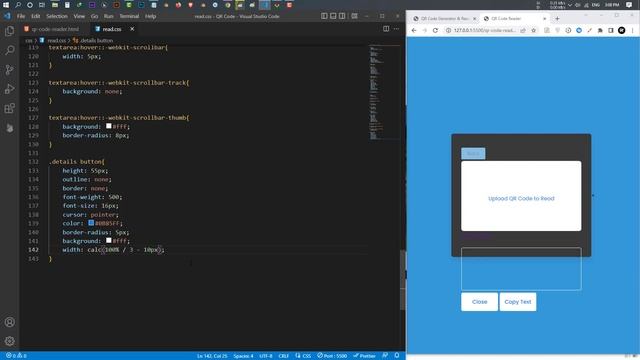640x360 pixels.
Task: Open the Terminal menu
Action: (129, 16)
